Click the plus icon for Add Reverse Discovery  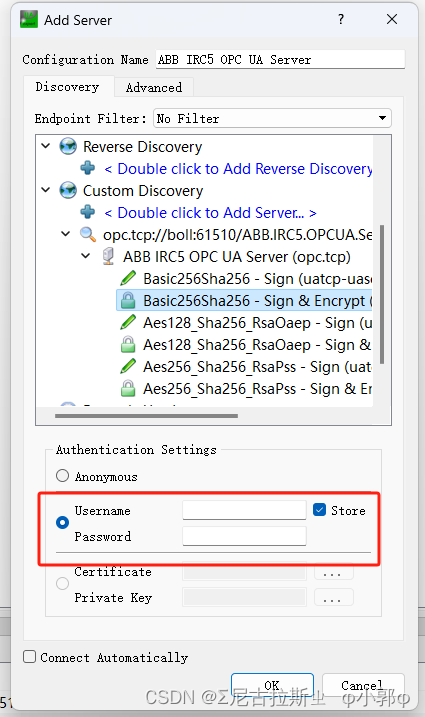tap(88, 168)
